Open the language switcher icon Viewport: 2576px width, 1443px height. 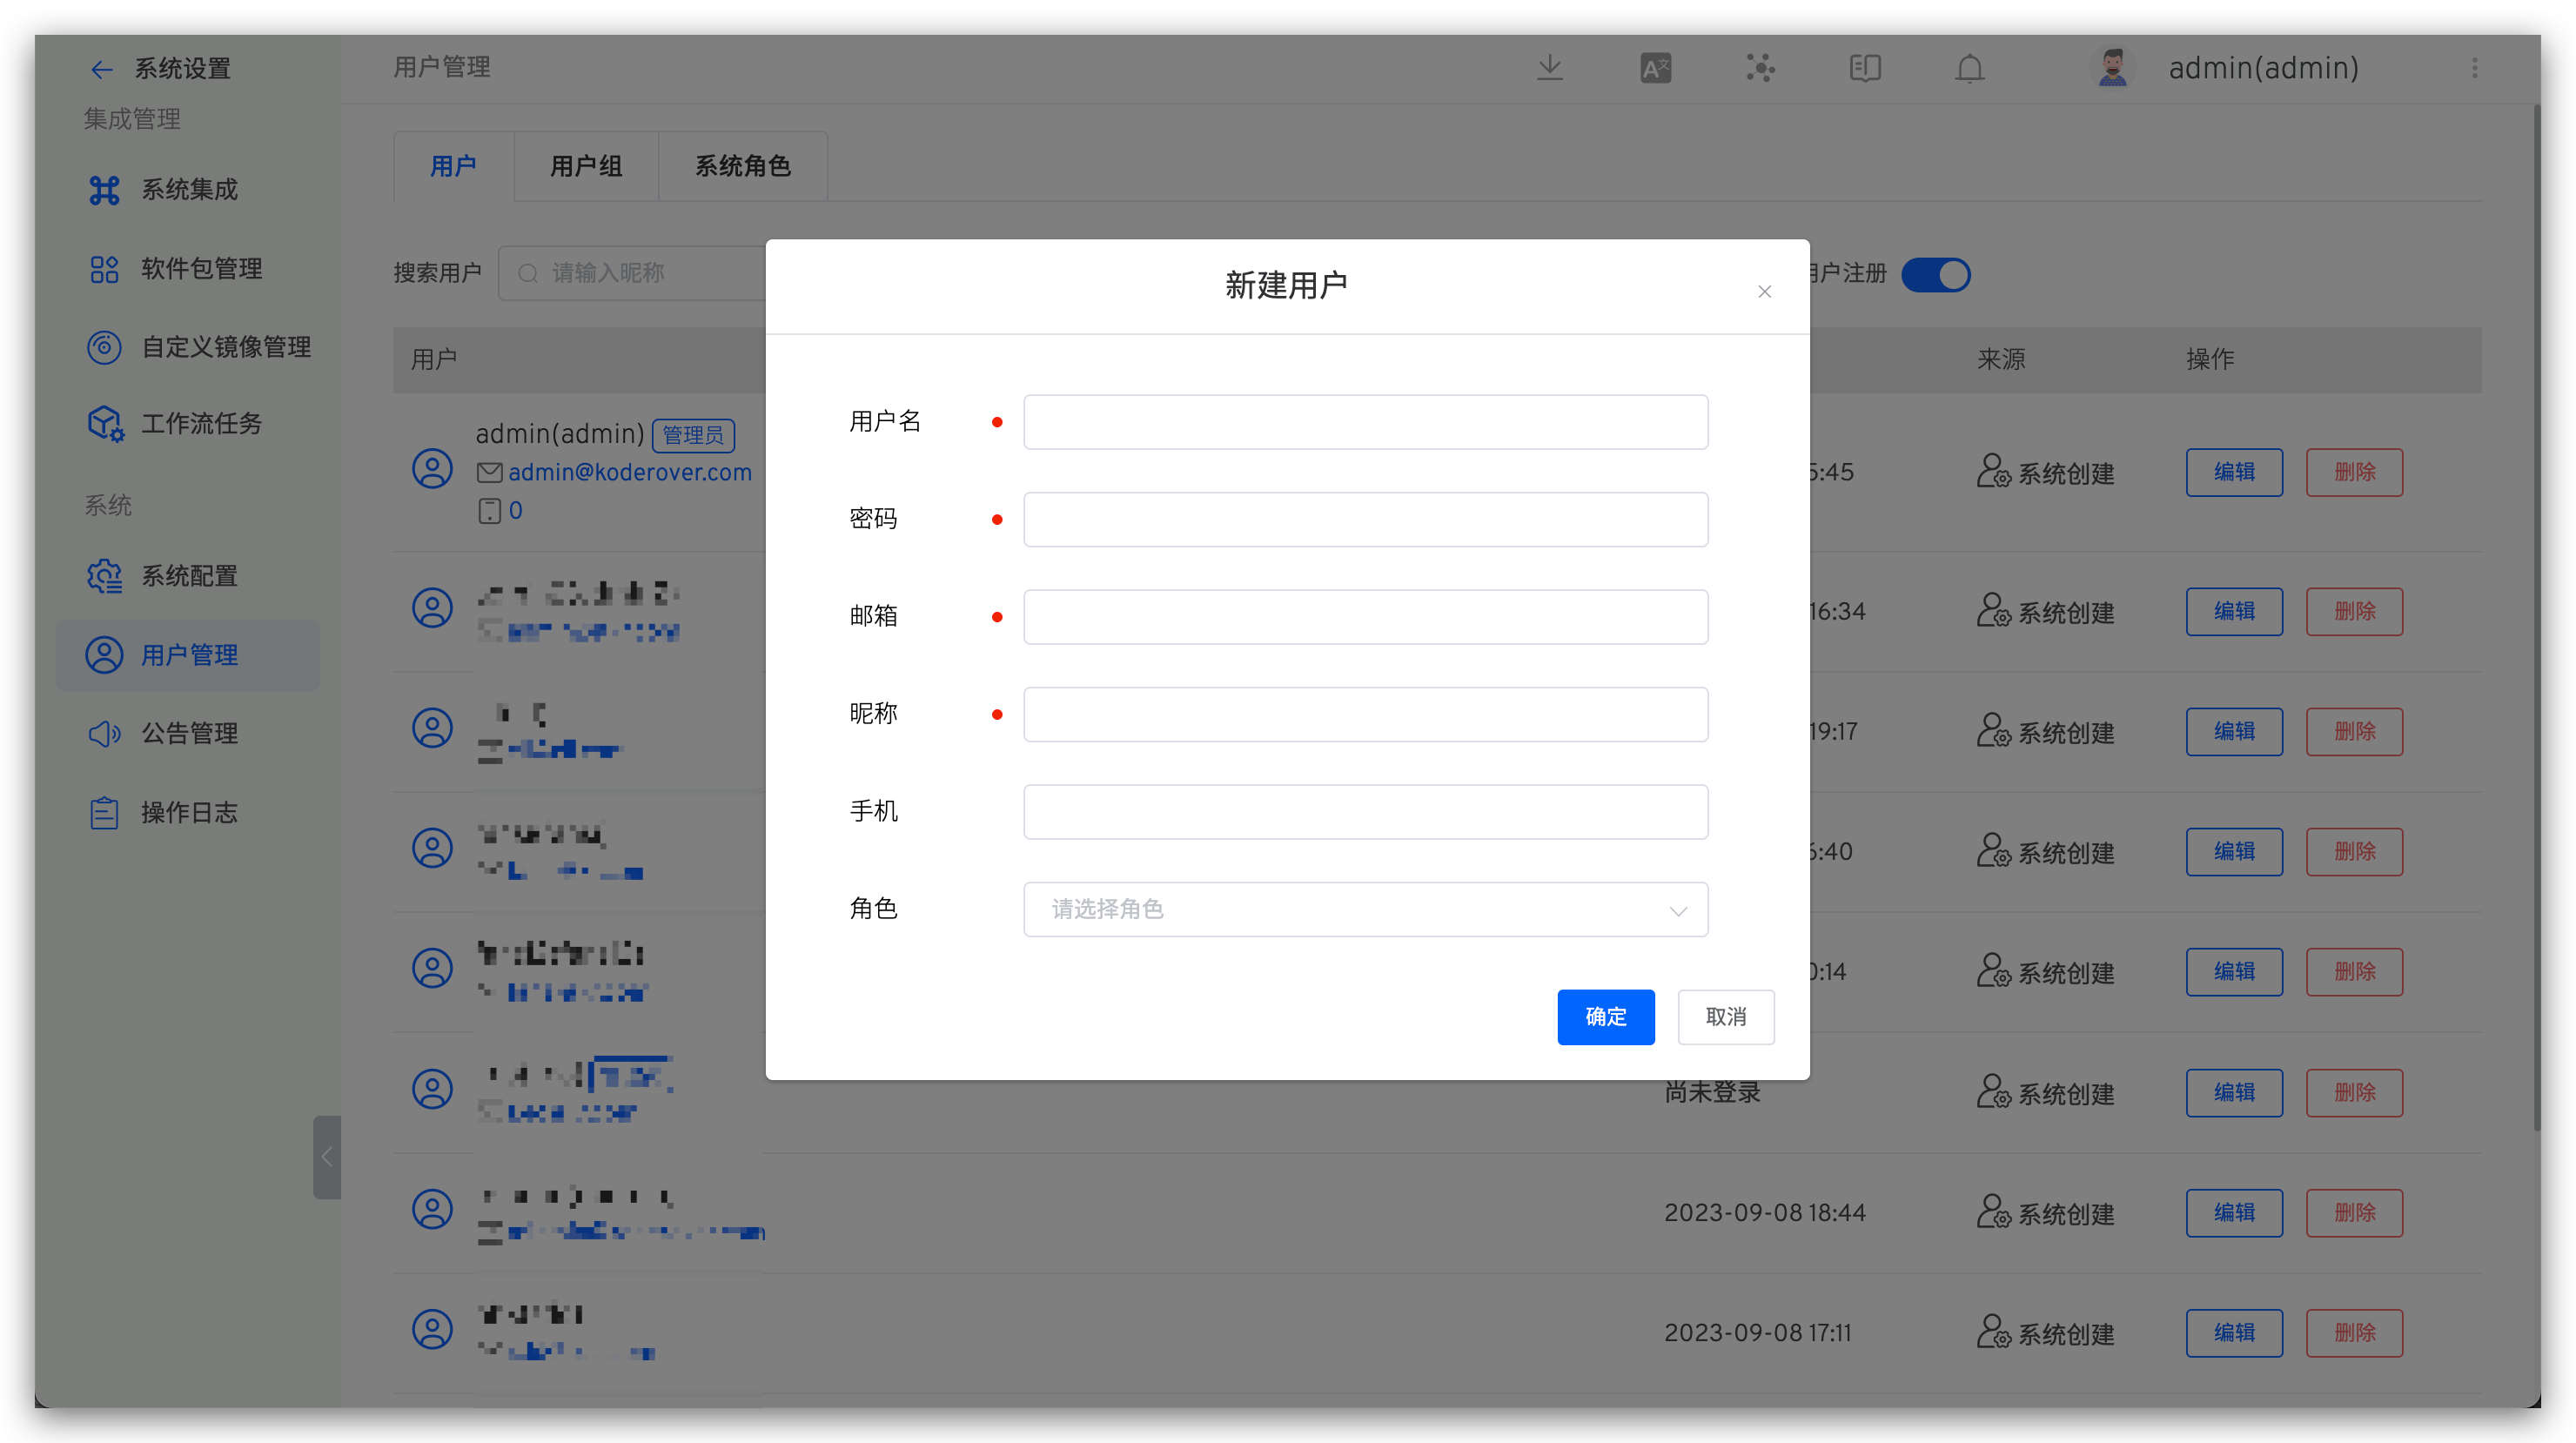pos(1655,67)
